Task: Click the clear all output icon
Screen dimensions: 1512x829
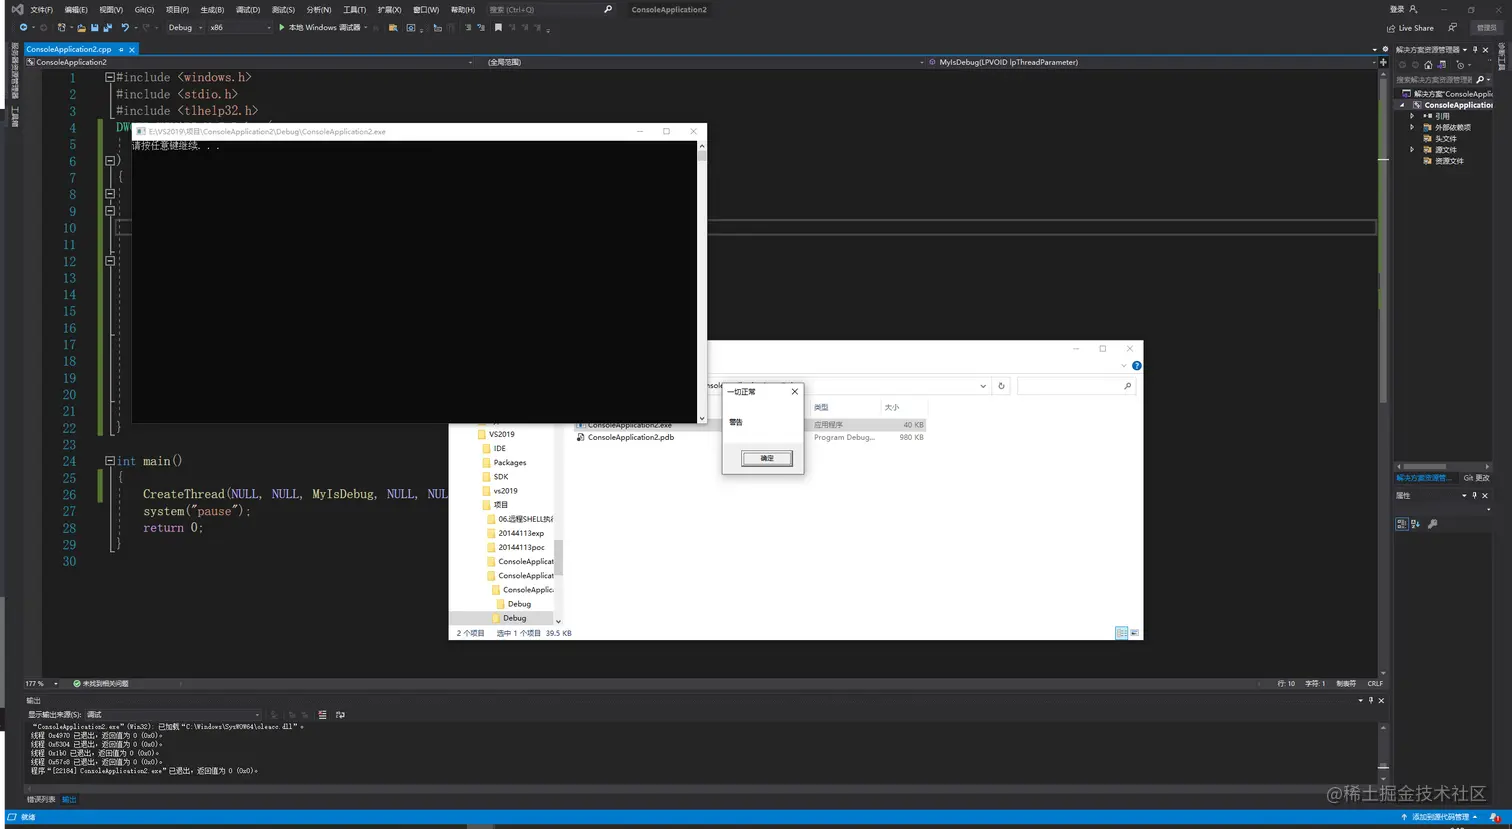Action: pos(322,715)
